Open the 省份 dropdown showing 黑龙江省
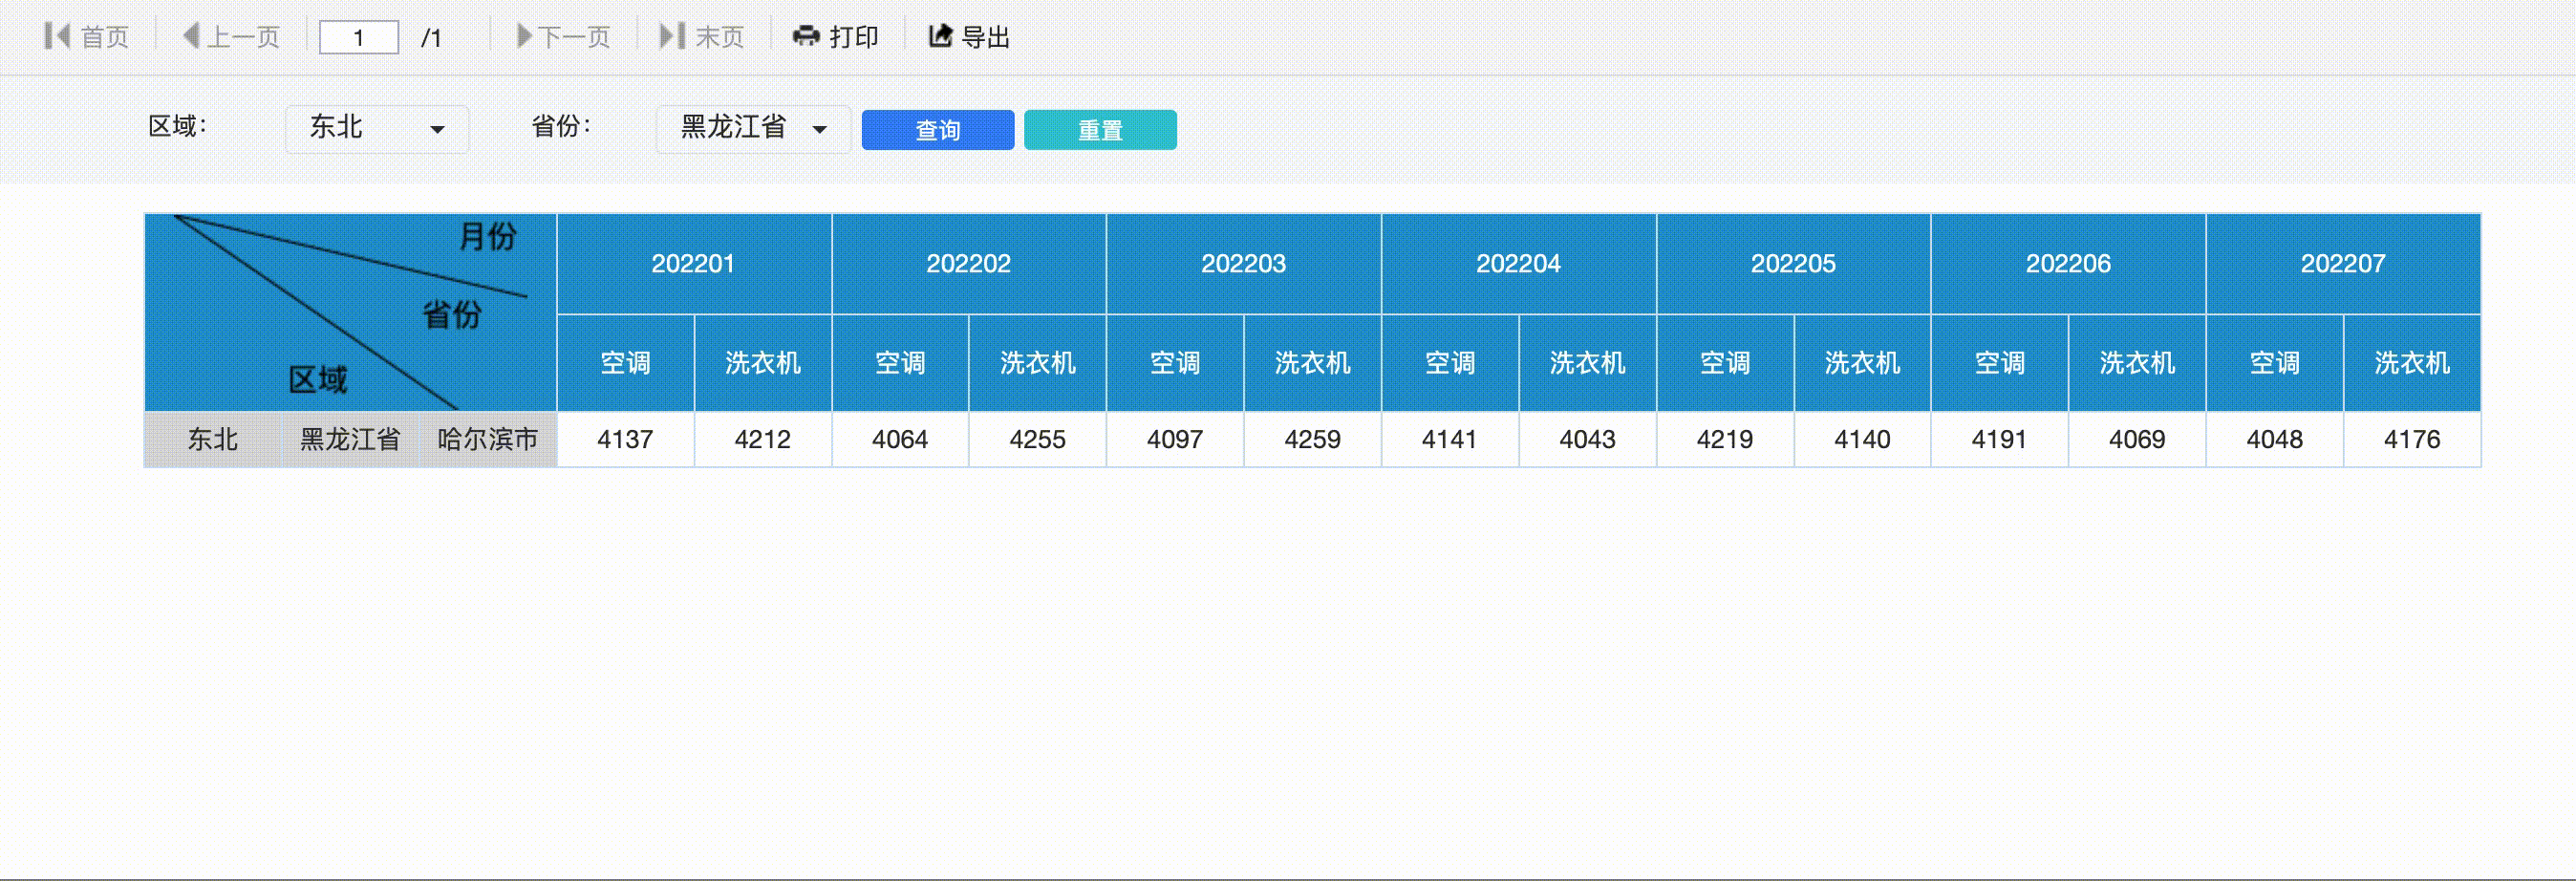The width and height of the screenshot is (2576, 881). (x=753, y=128)
